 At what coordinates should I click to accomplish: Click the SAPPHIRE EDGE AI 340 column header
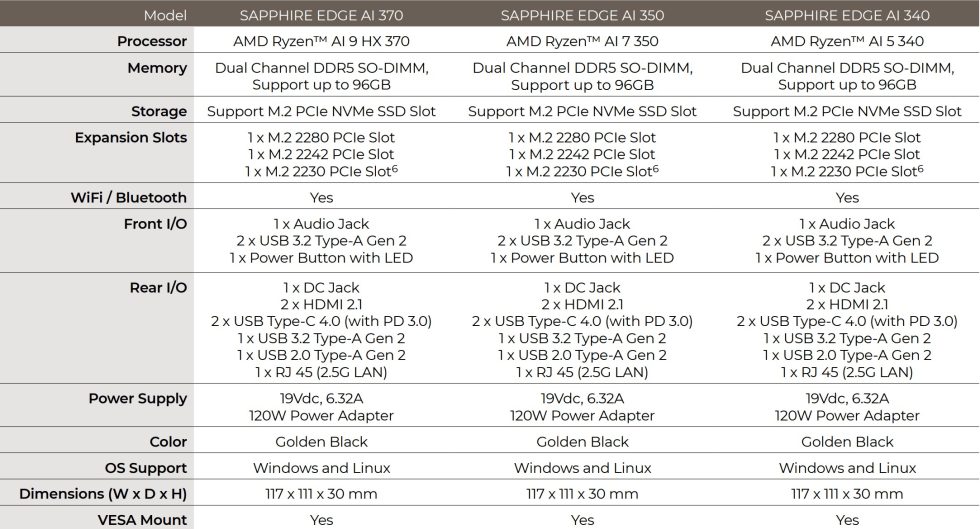847,15
